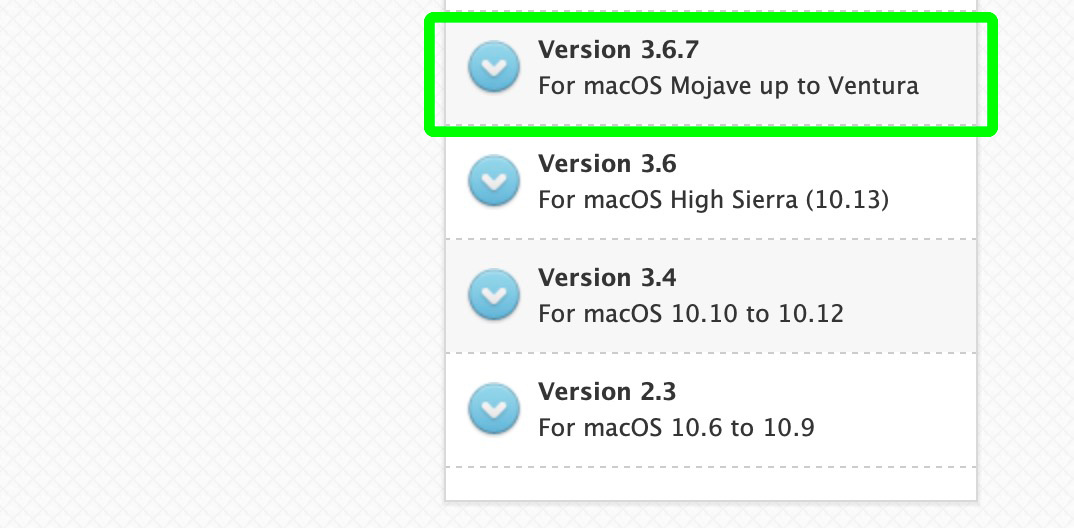
Task: Pick "For macOS 10.6 to 10.9" description
Action: pos(676,428)
